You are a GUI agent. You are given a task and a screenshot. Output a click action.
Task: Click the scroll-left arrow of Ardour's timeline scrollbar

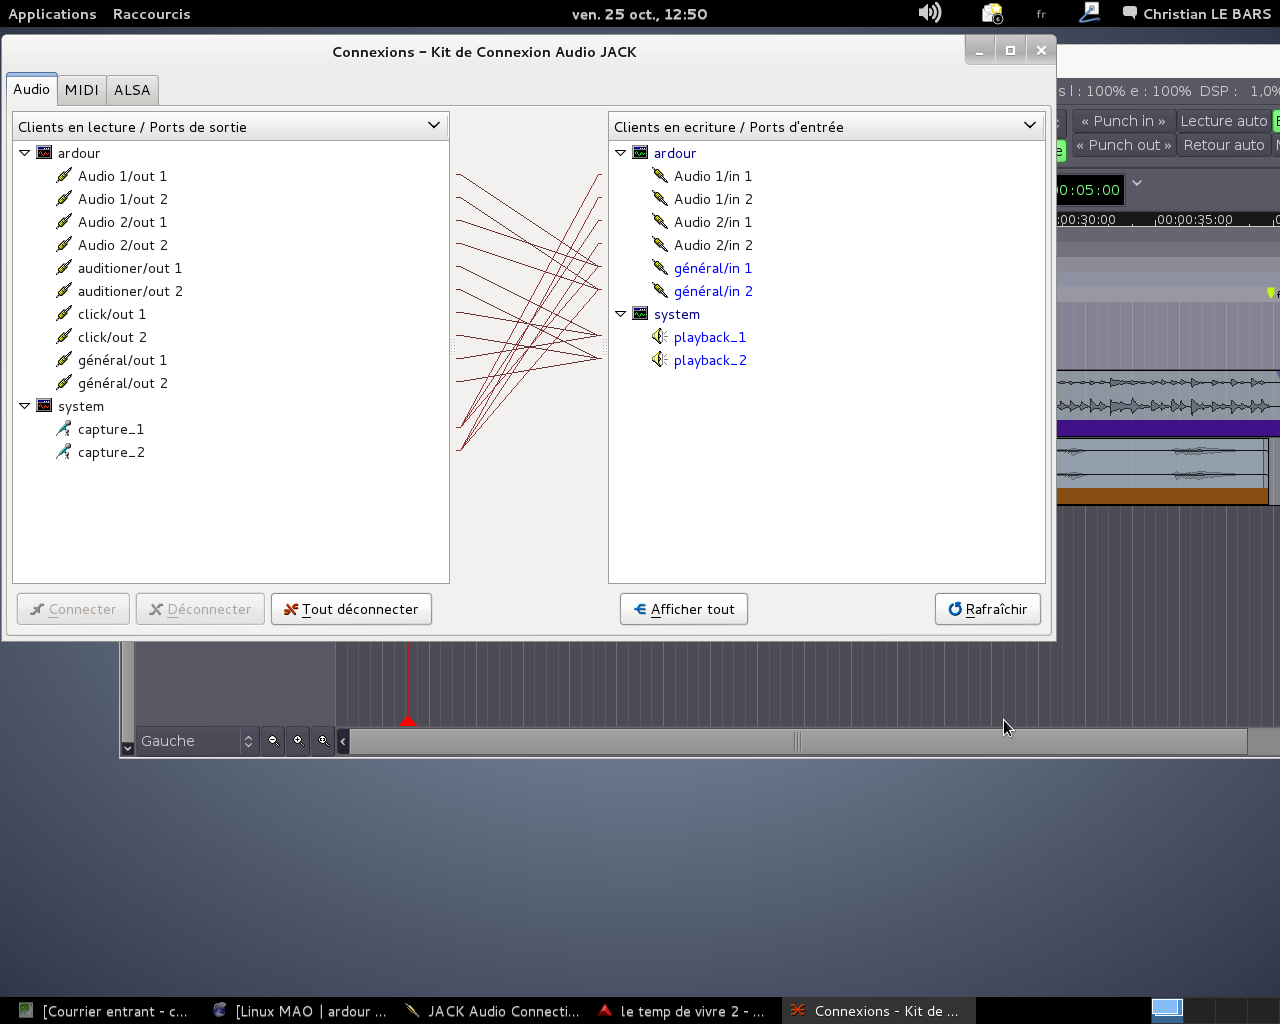[x=343, y=741]
